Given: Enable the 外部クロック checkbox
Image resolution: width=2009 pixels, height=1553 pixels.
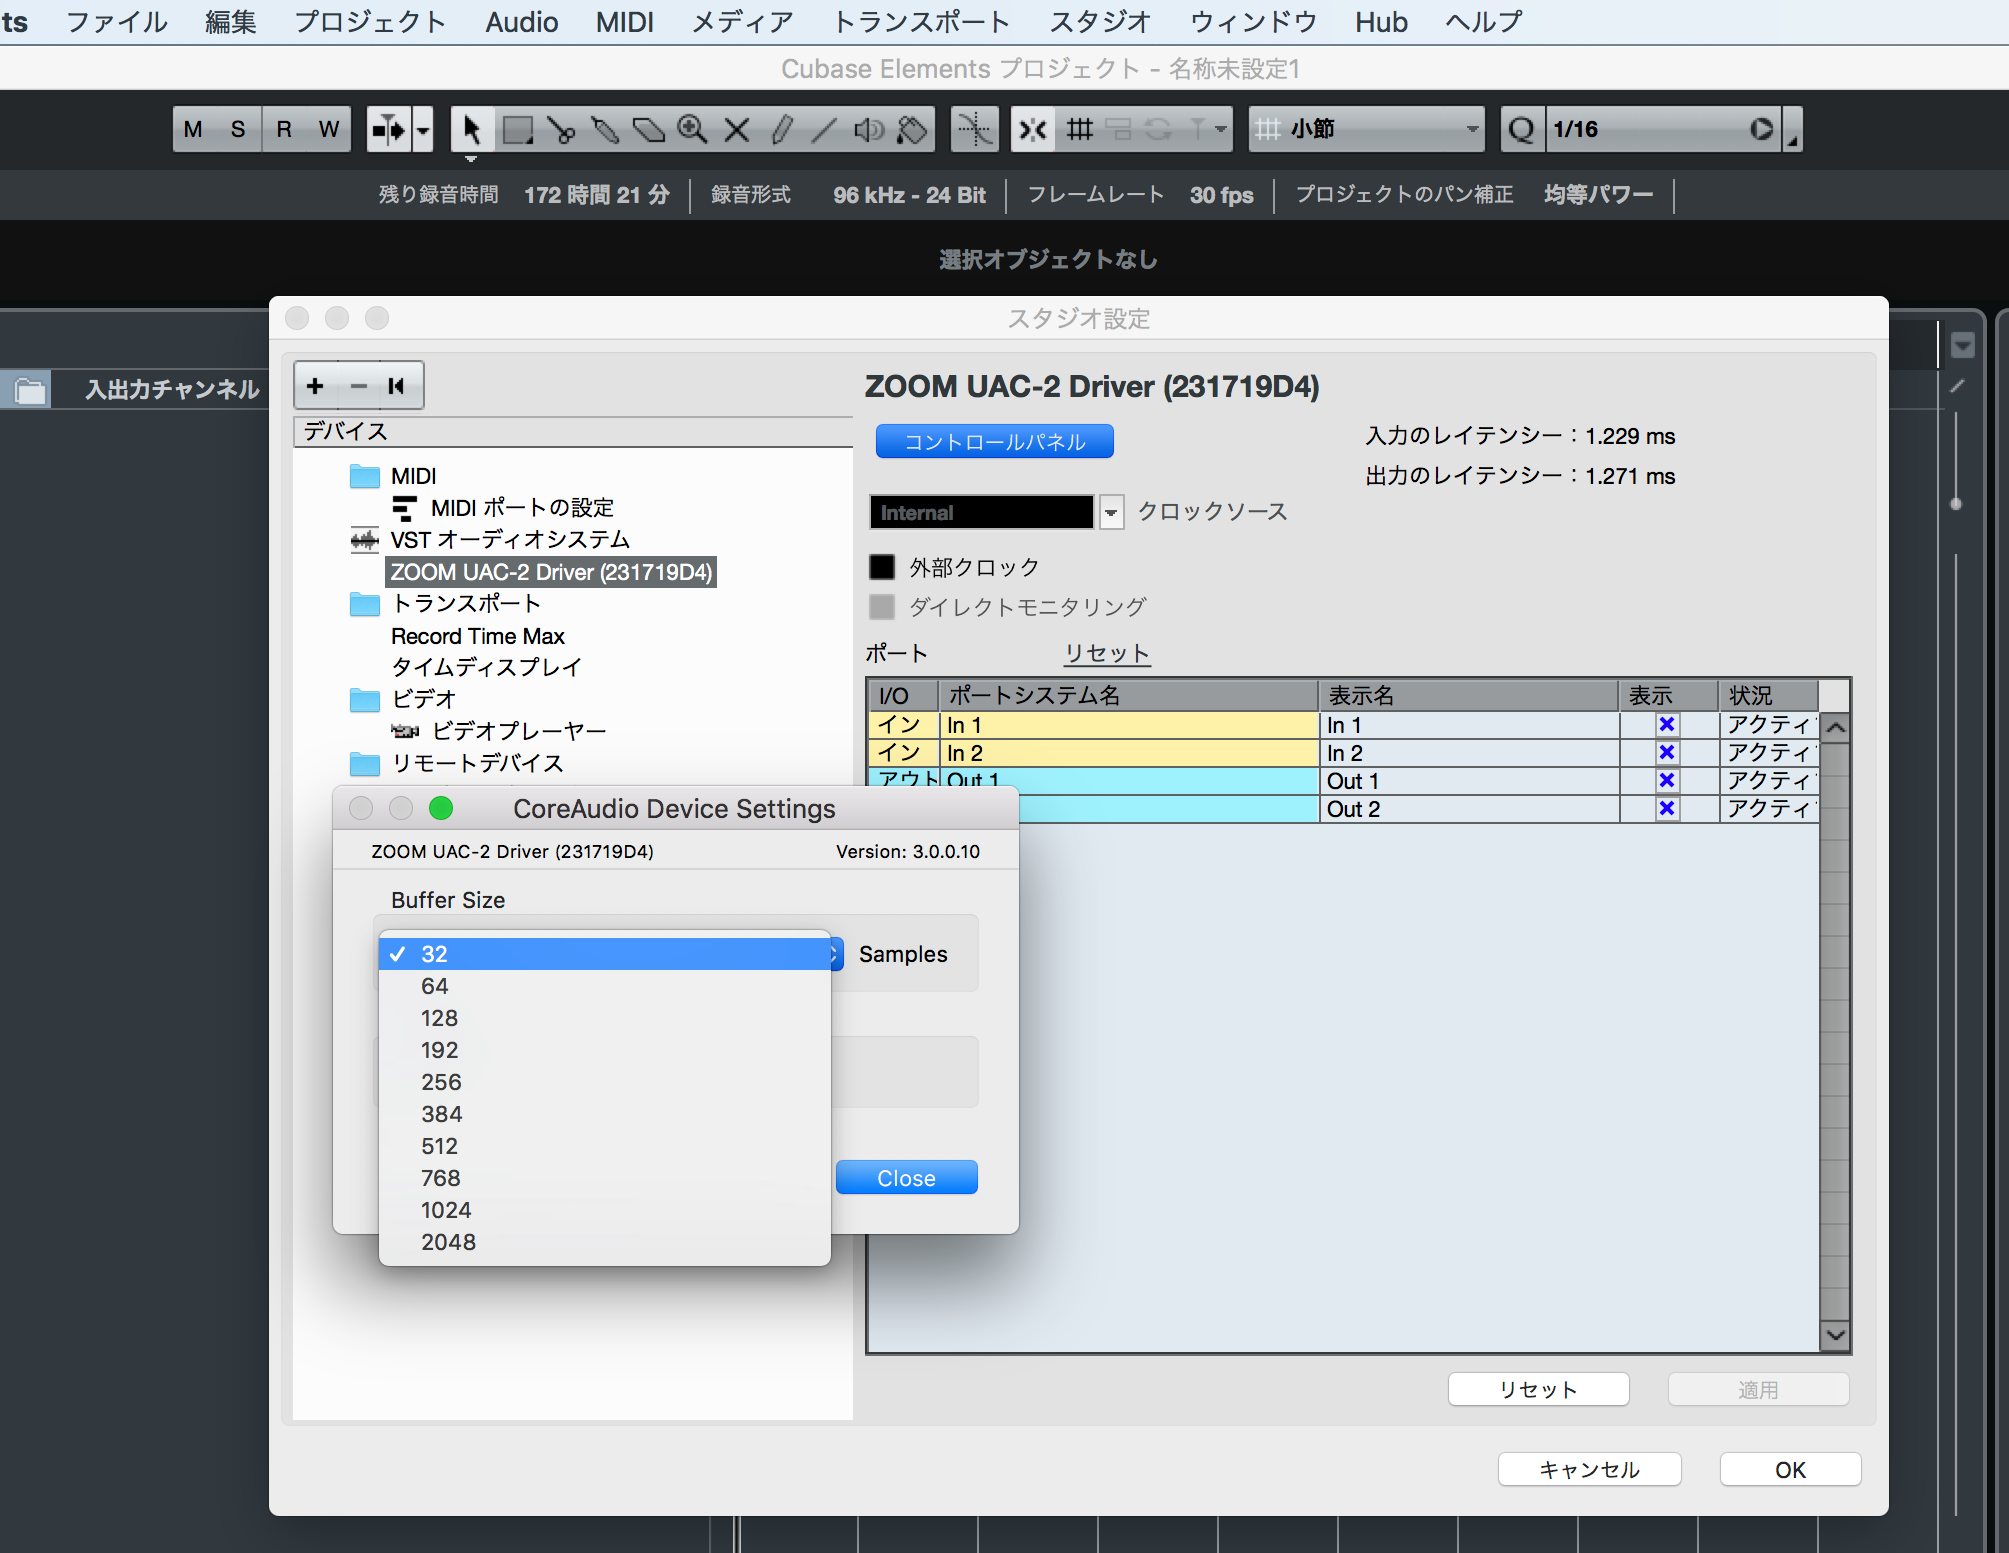Looking at the screenshot, I should (x=882, y=567).
